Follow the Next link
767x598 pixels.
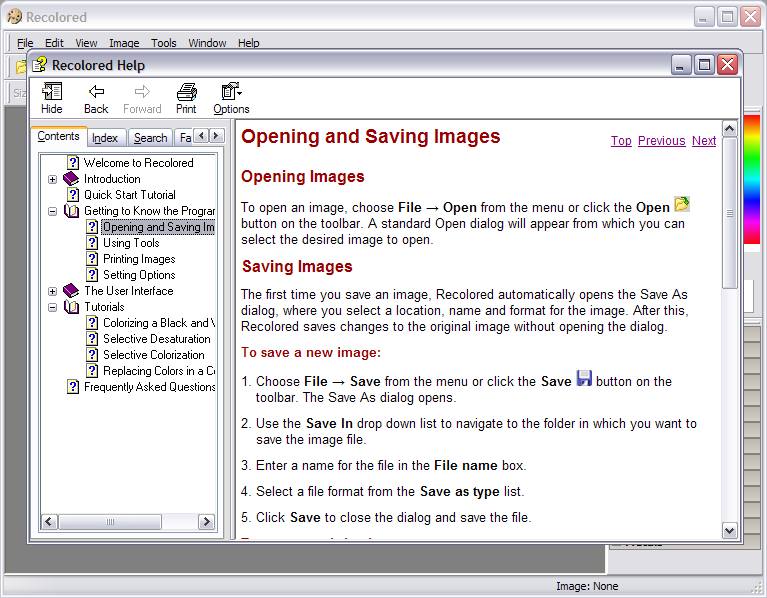[704, 141]
